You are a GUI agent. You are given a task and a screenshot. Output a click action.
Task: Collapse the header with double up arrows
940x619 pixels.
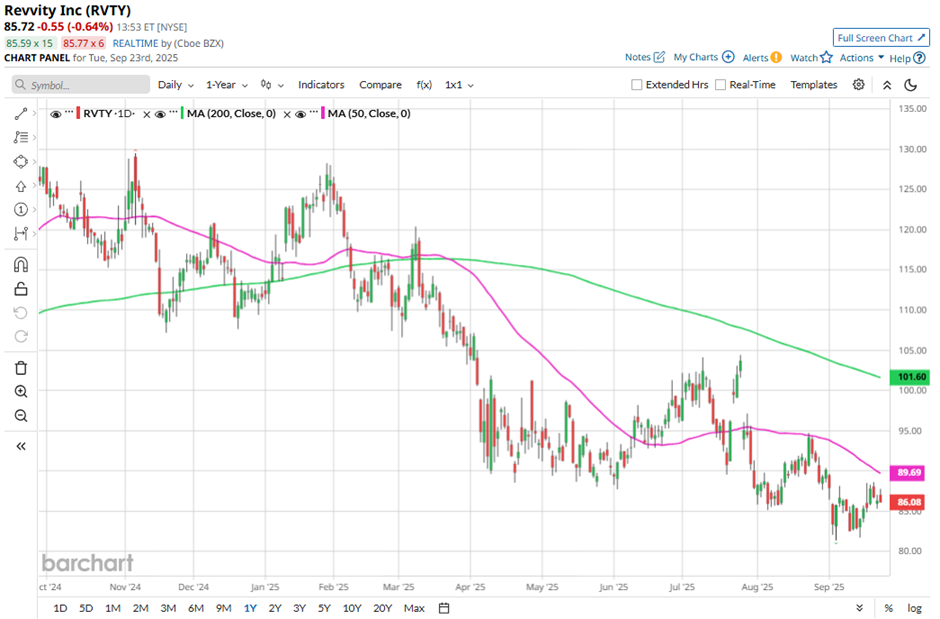click(x=887, y=85)
